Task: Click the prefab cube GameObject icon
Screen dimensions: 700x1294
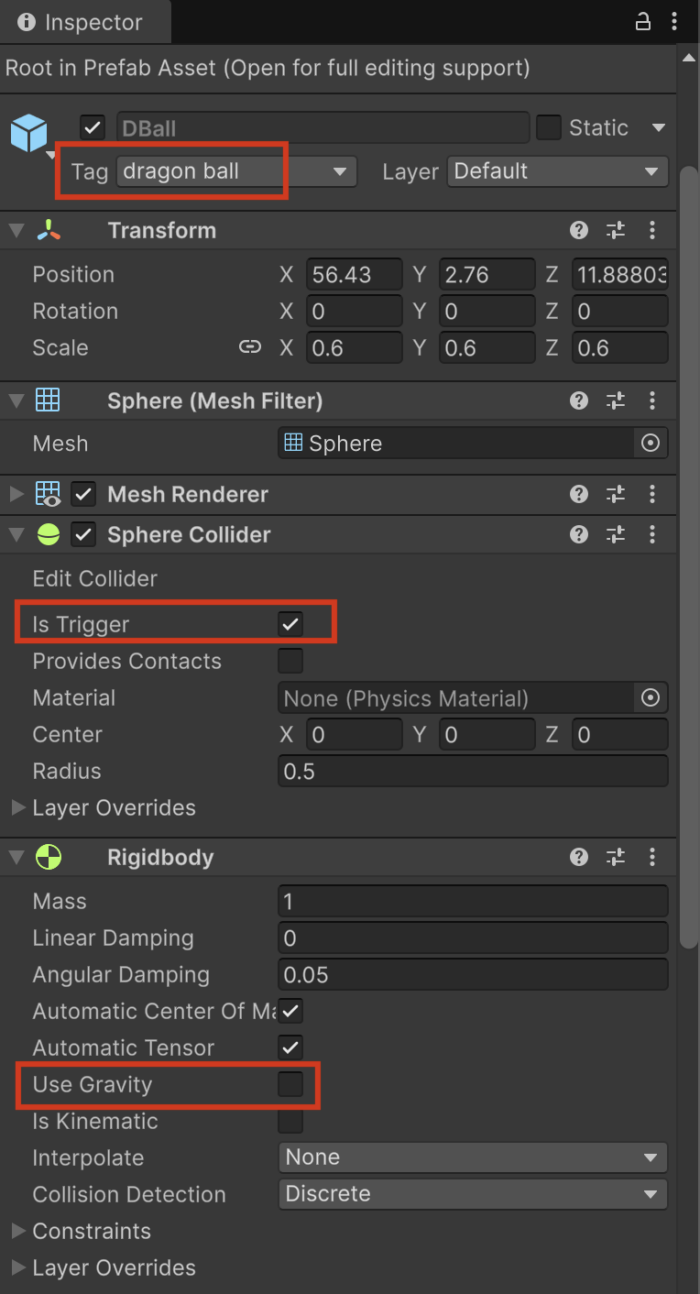Action: [x=29, y=133]
